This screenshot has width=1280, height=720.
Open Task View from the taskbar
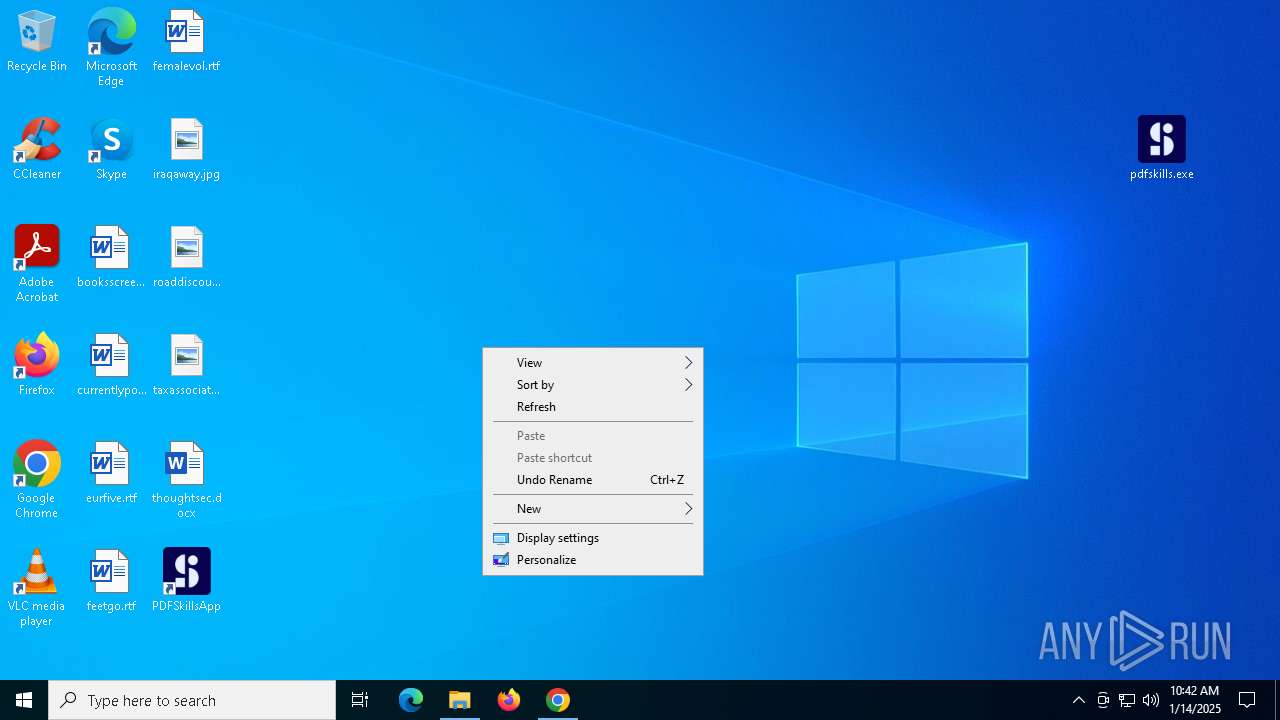[360, 700]
